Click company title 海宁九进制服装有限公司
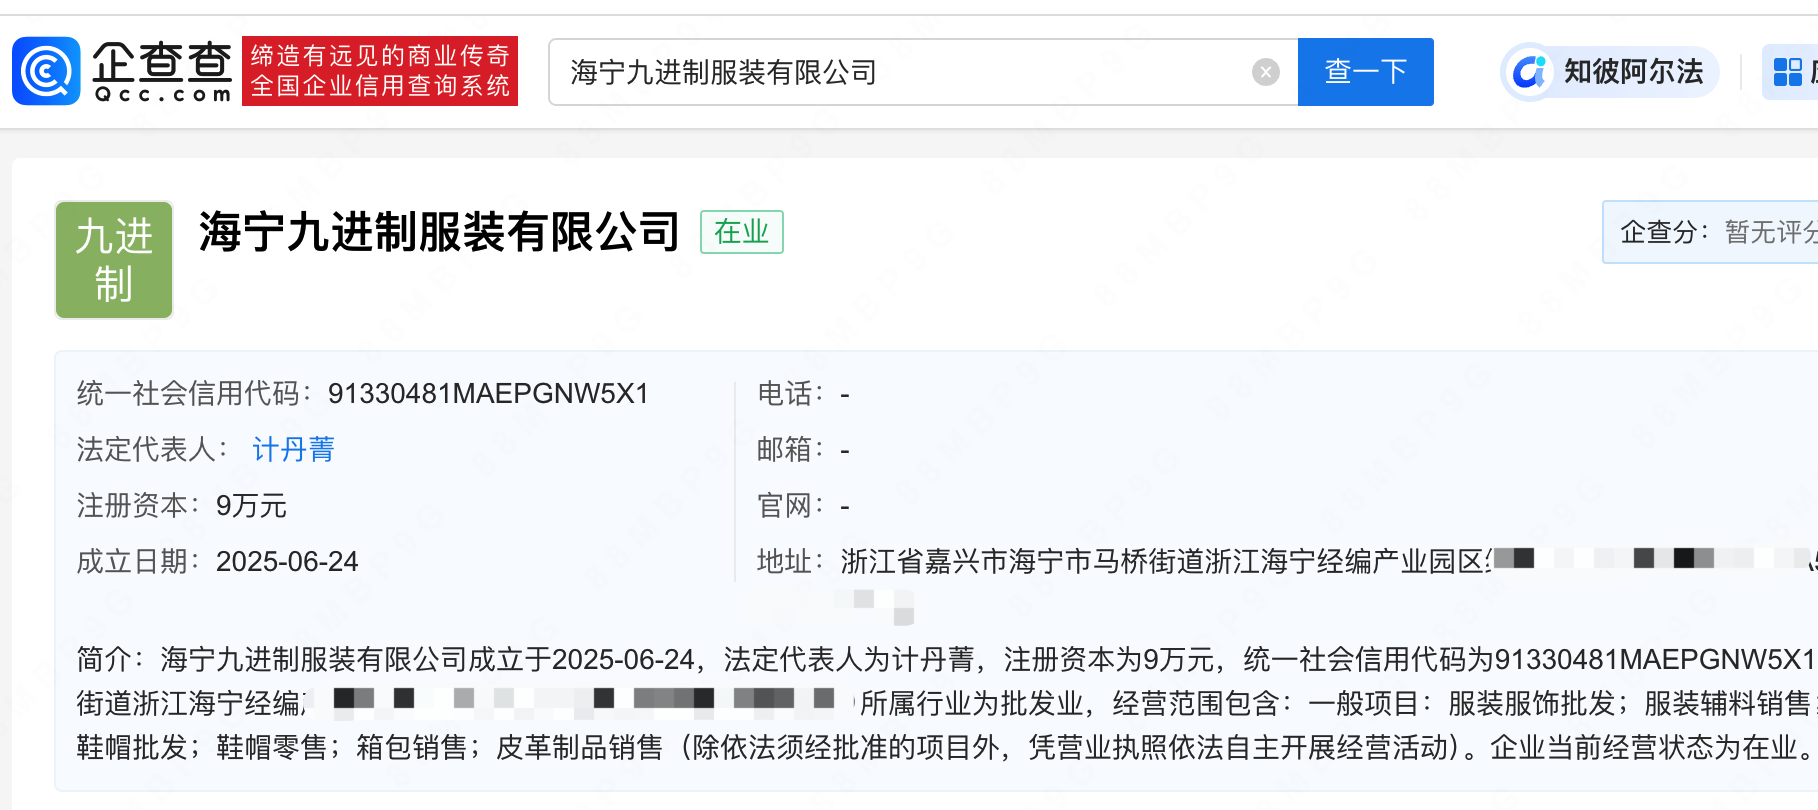 (x=439, y=232)
